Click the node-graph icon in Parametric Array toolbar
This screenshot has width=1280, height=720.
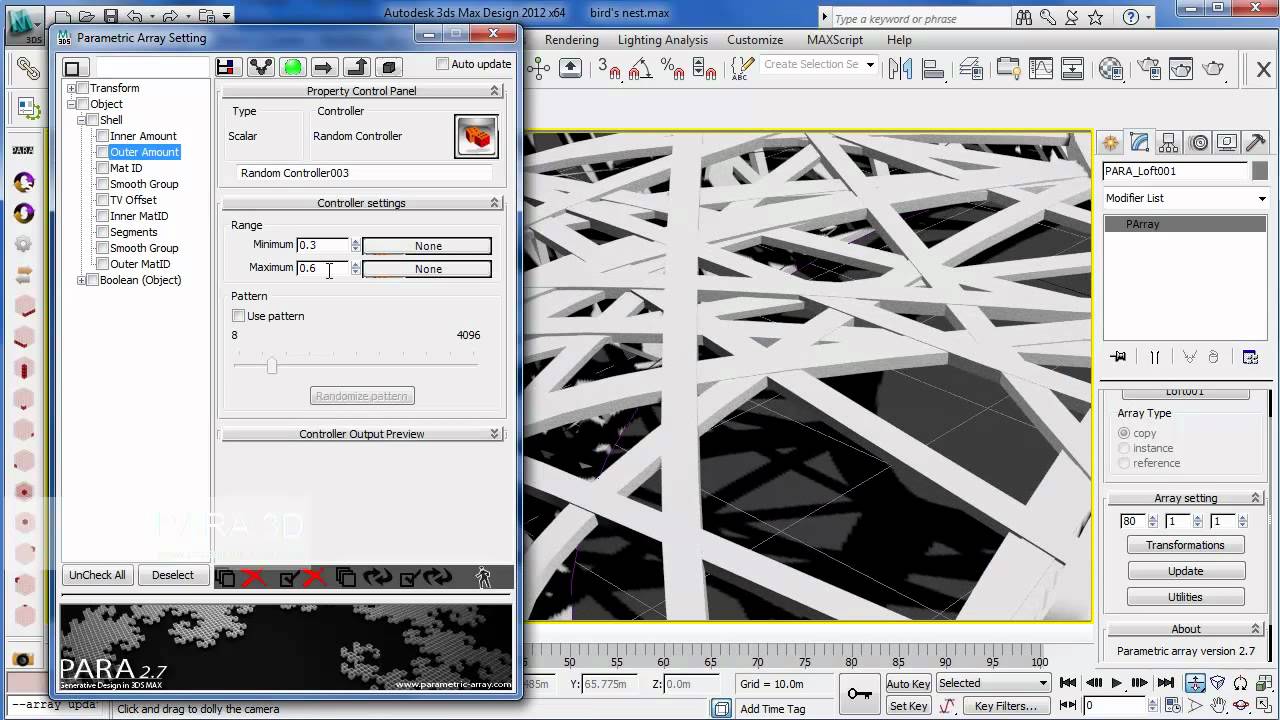(x=260, y=67)
